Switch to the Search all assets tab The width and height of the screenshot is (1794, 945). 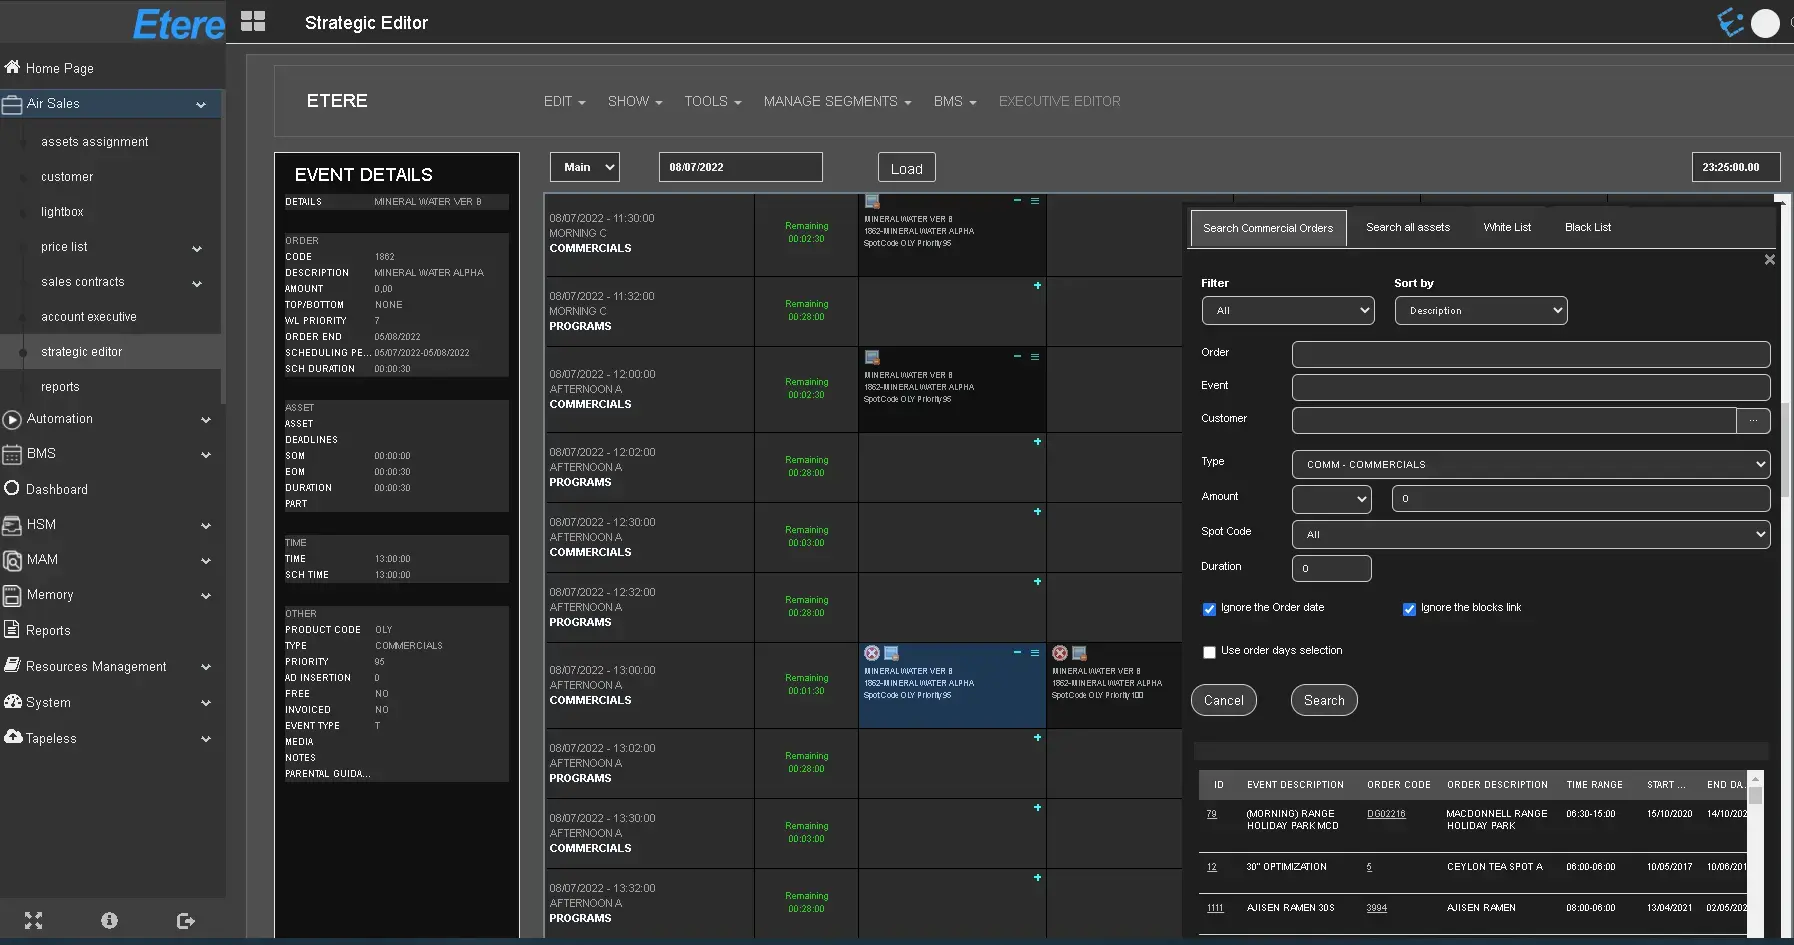tap(1407, 228)
